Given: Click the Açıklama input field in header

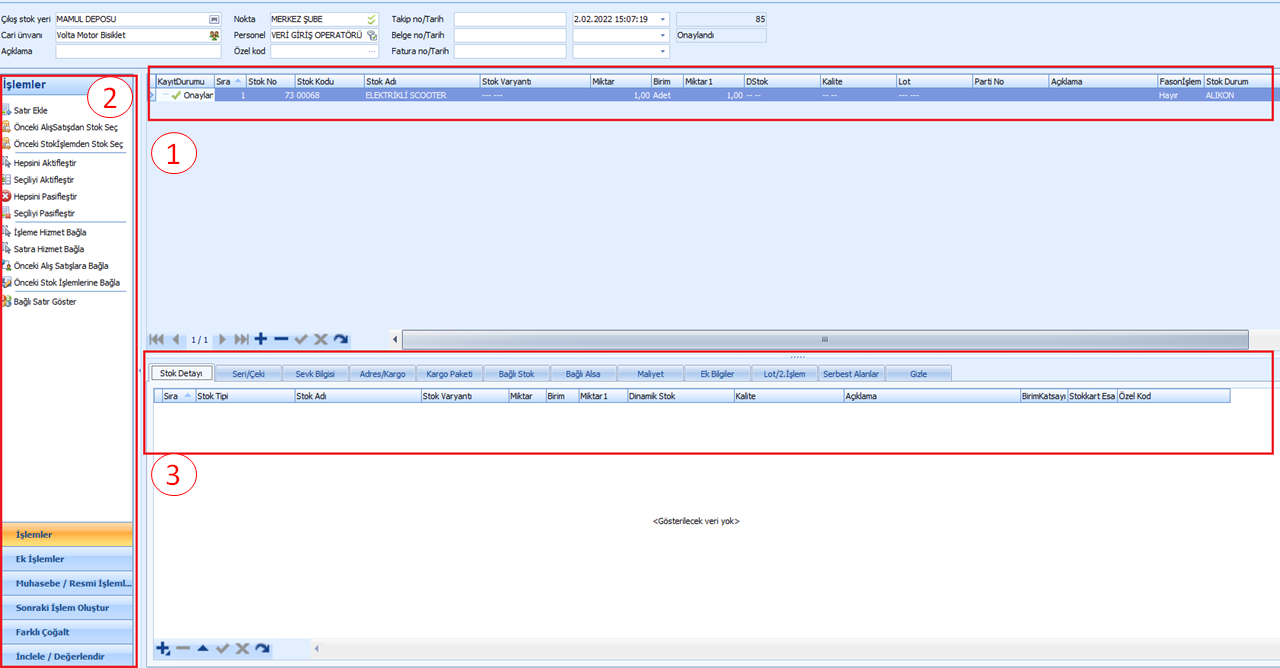Looking at the screenshot, I should (138, 51).
